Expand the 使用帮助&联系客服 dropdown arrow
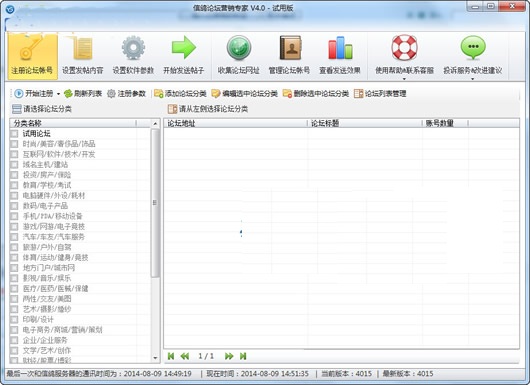Image resolution: width=530 pixels, height=385 pixels. (404, 79)
